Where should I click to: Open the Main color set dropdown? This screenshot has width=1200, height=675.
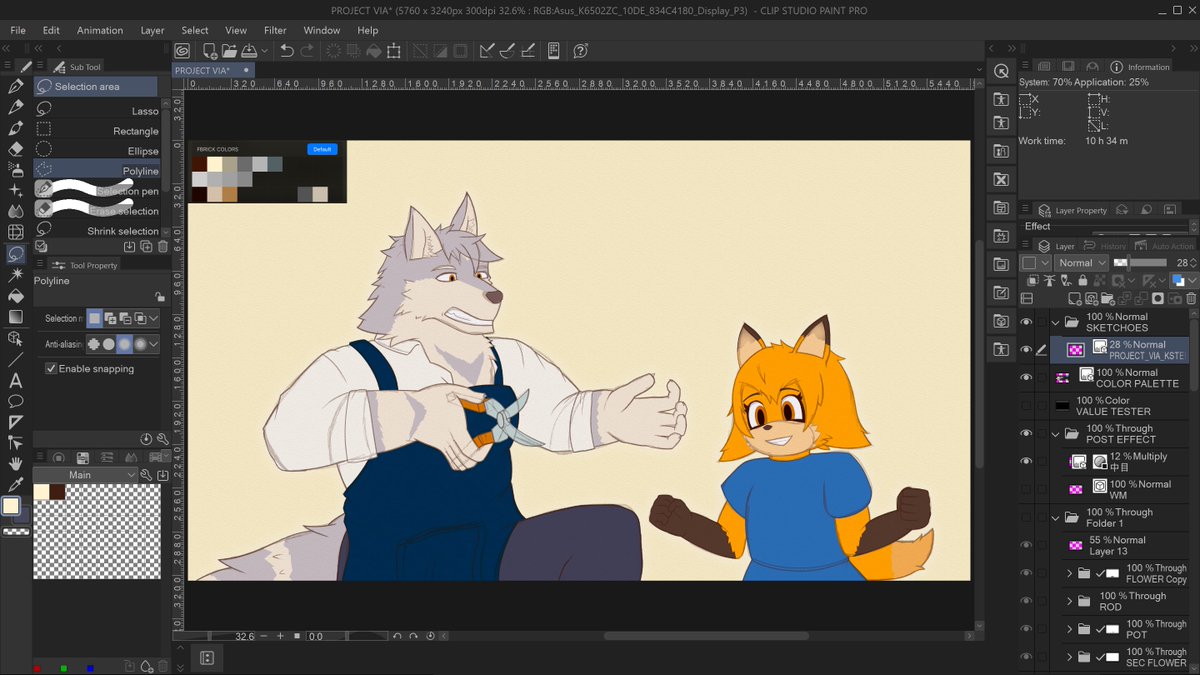85,475
